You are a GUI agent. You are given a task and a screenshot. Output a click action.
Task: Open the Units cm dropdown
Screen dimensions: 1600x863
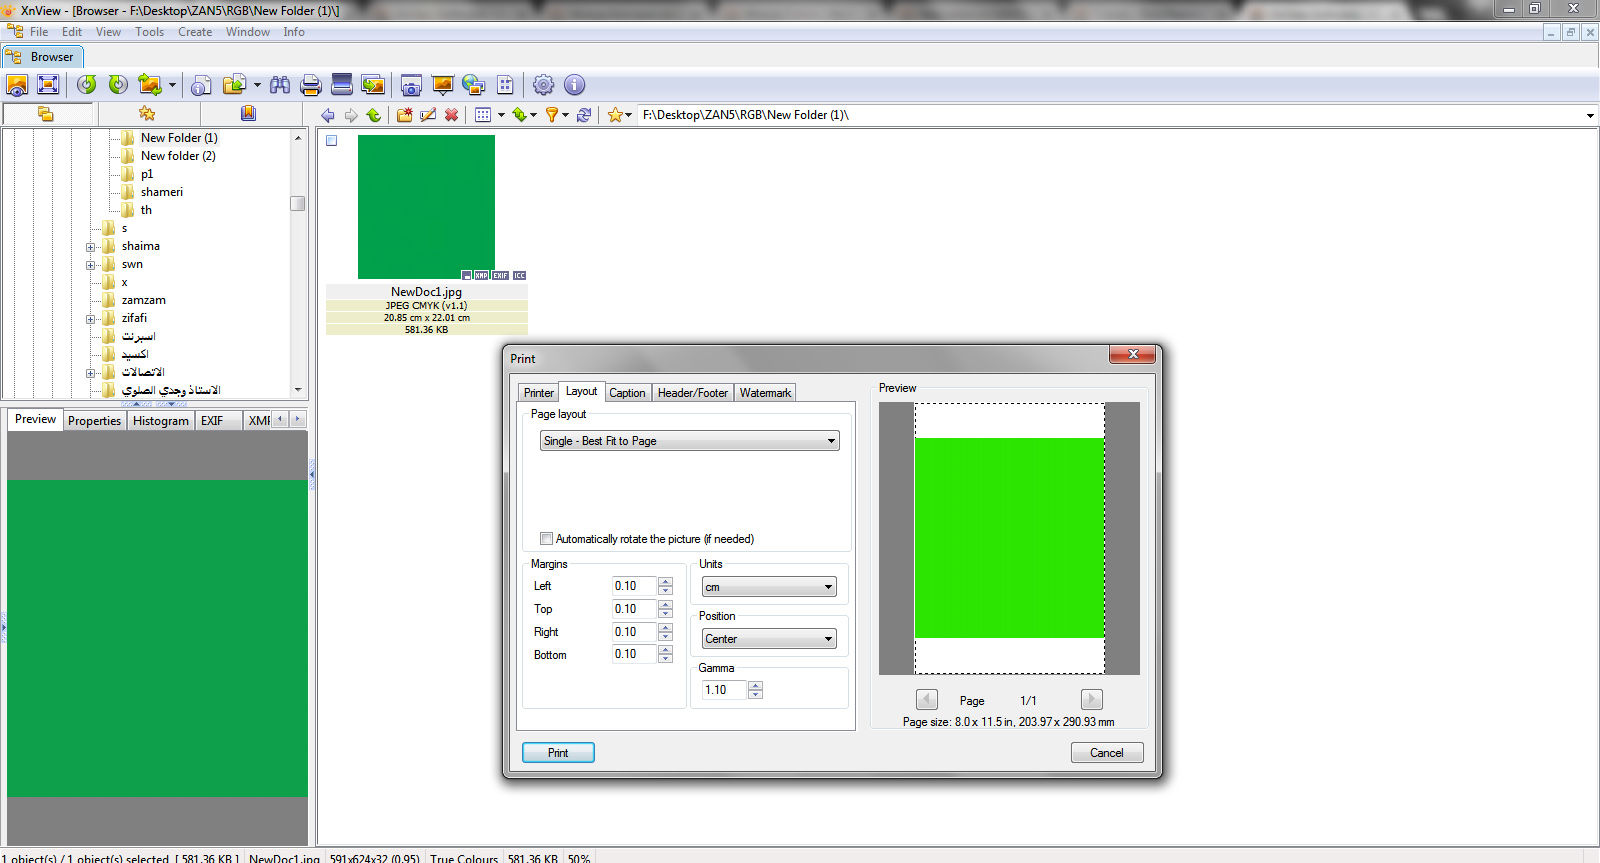click(768, 587)
